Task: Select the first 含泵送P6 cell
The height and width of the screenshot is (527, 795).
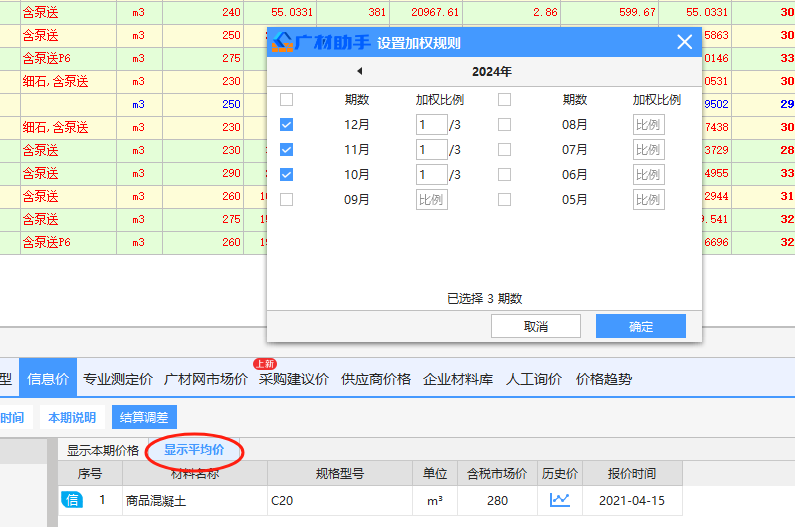Action: pyautogui.click(x=68, y=58)
